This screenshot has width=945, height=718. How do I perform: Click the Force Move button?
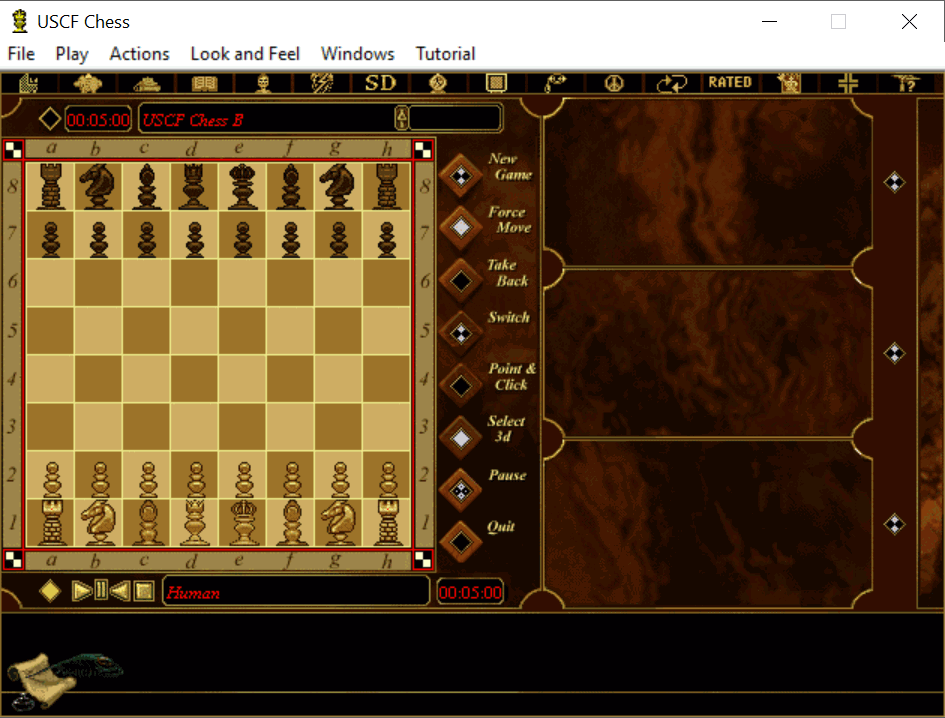click(461, 227)
